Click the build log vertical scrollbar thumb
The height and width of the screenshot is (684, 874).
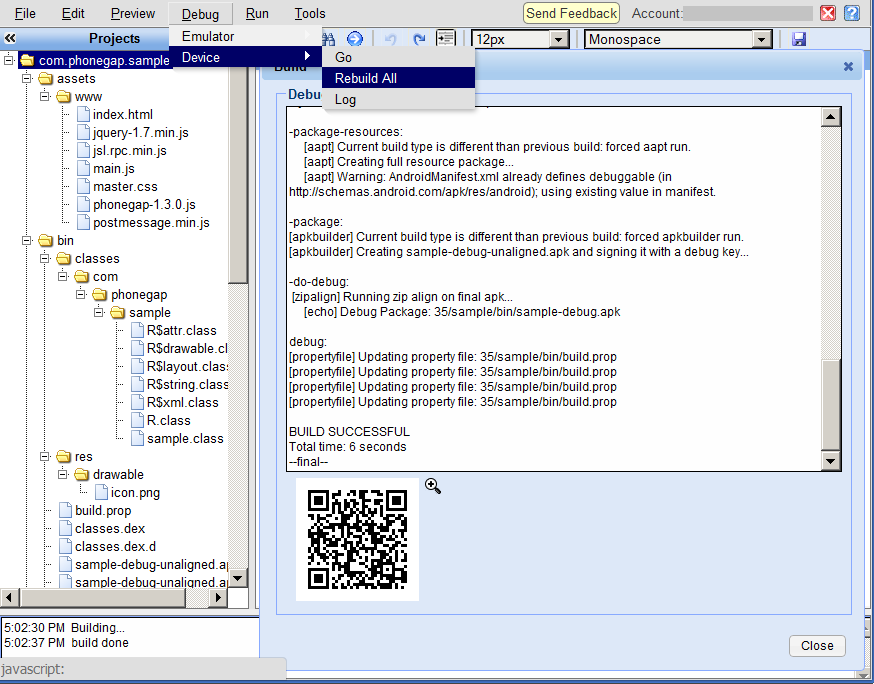(831, 405)
